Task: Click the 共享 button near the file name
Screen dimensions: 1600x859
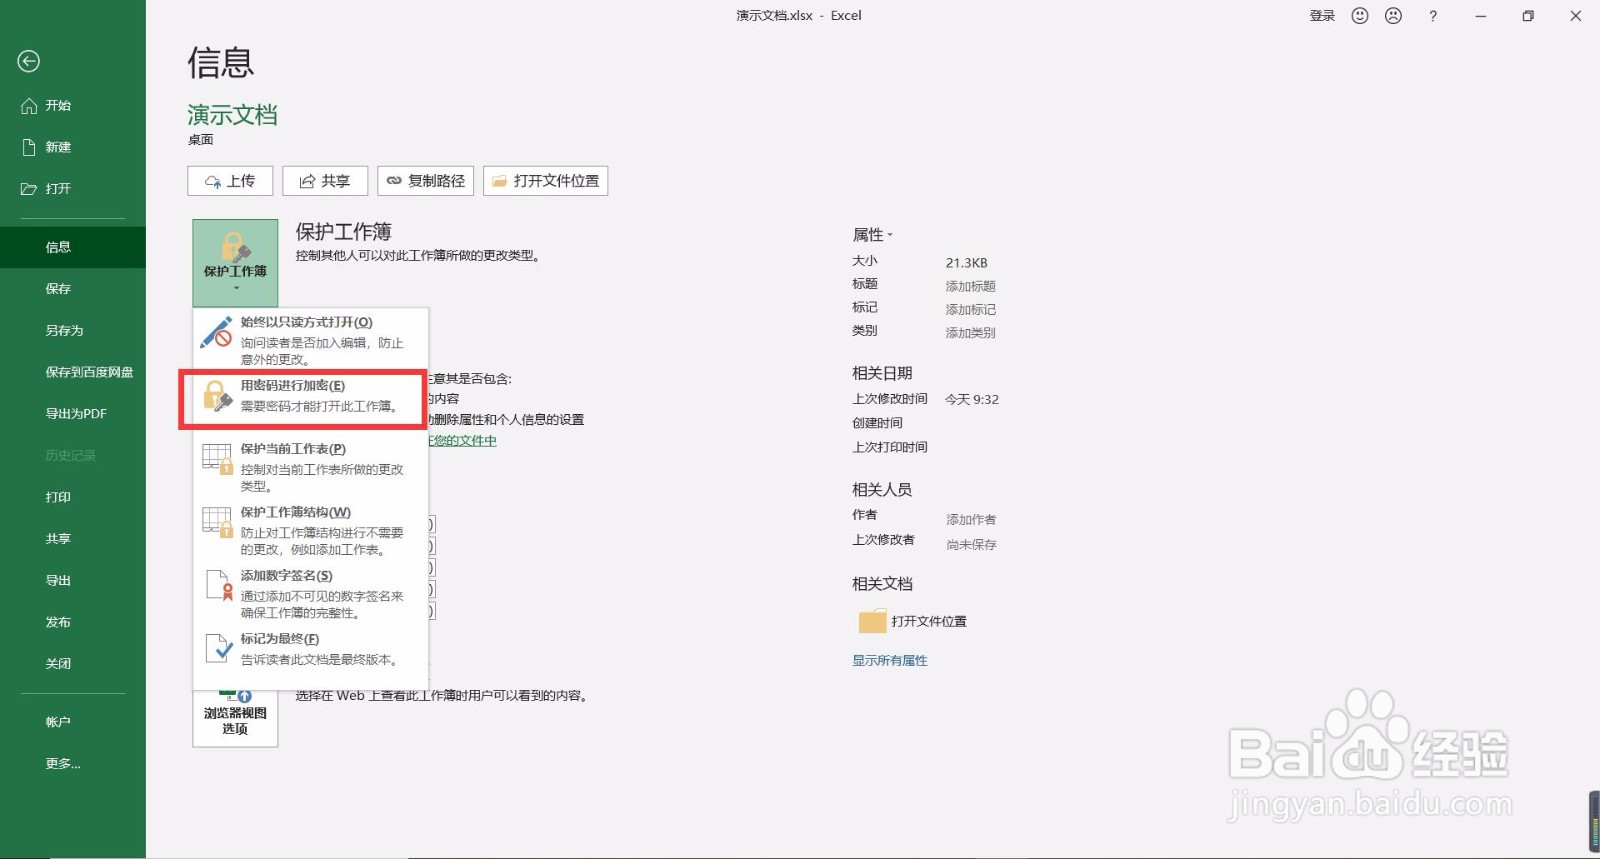Action: [x=325, y=181]
